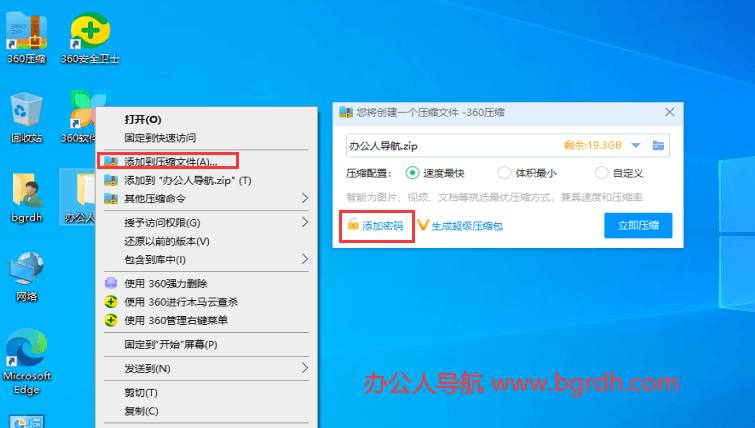This screenshot has height=428, width=755.
Task: Expand the 发送到(N) submenu arrow
Action: (x=304, y=368)
